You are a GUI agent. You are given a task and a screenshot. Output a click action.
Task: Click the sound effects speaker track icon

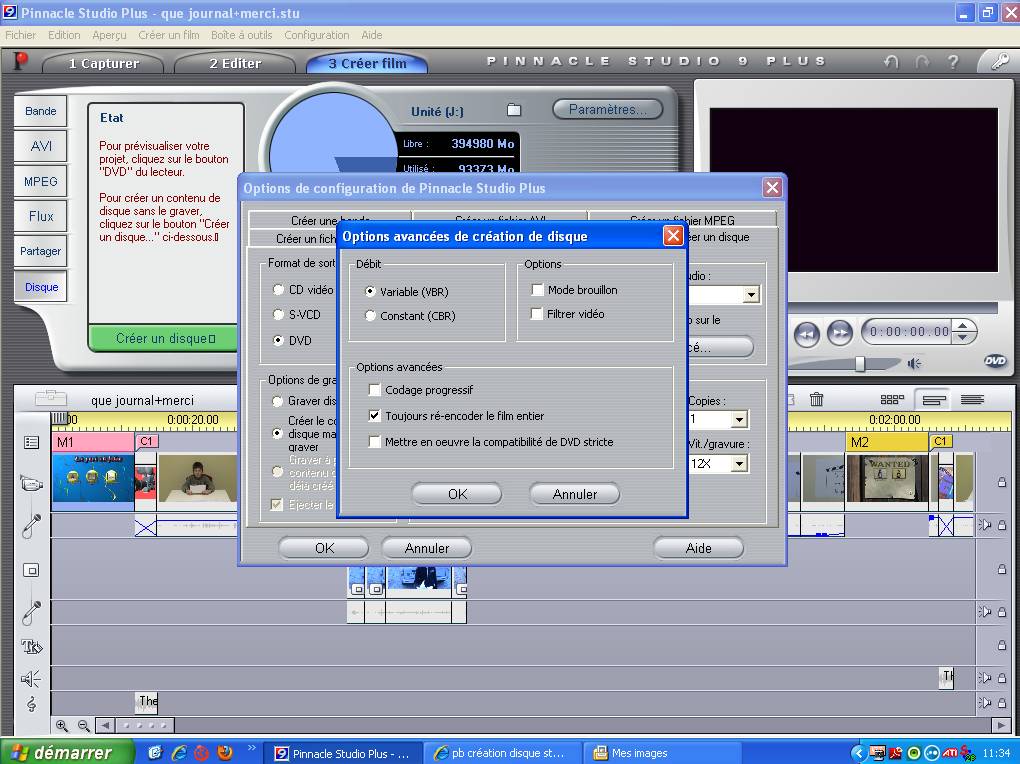31,679
